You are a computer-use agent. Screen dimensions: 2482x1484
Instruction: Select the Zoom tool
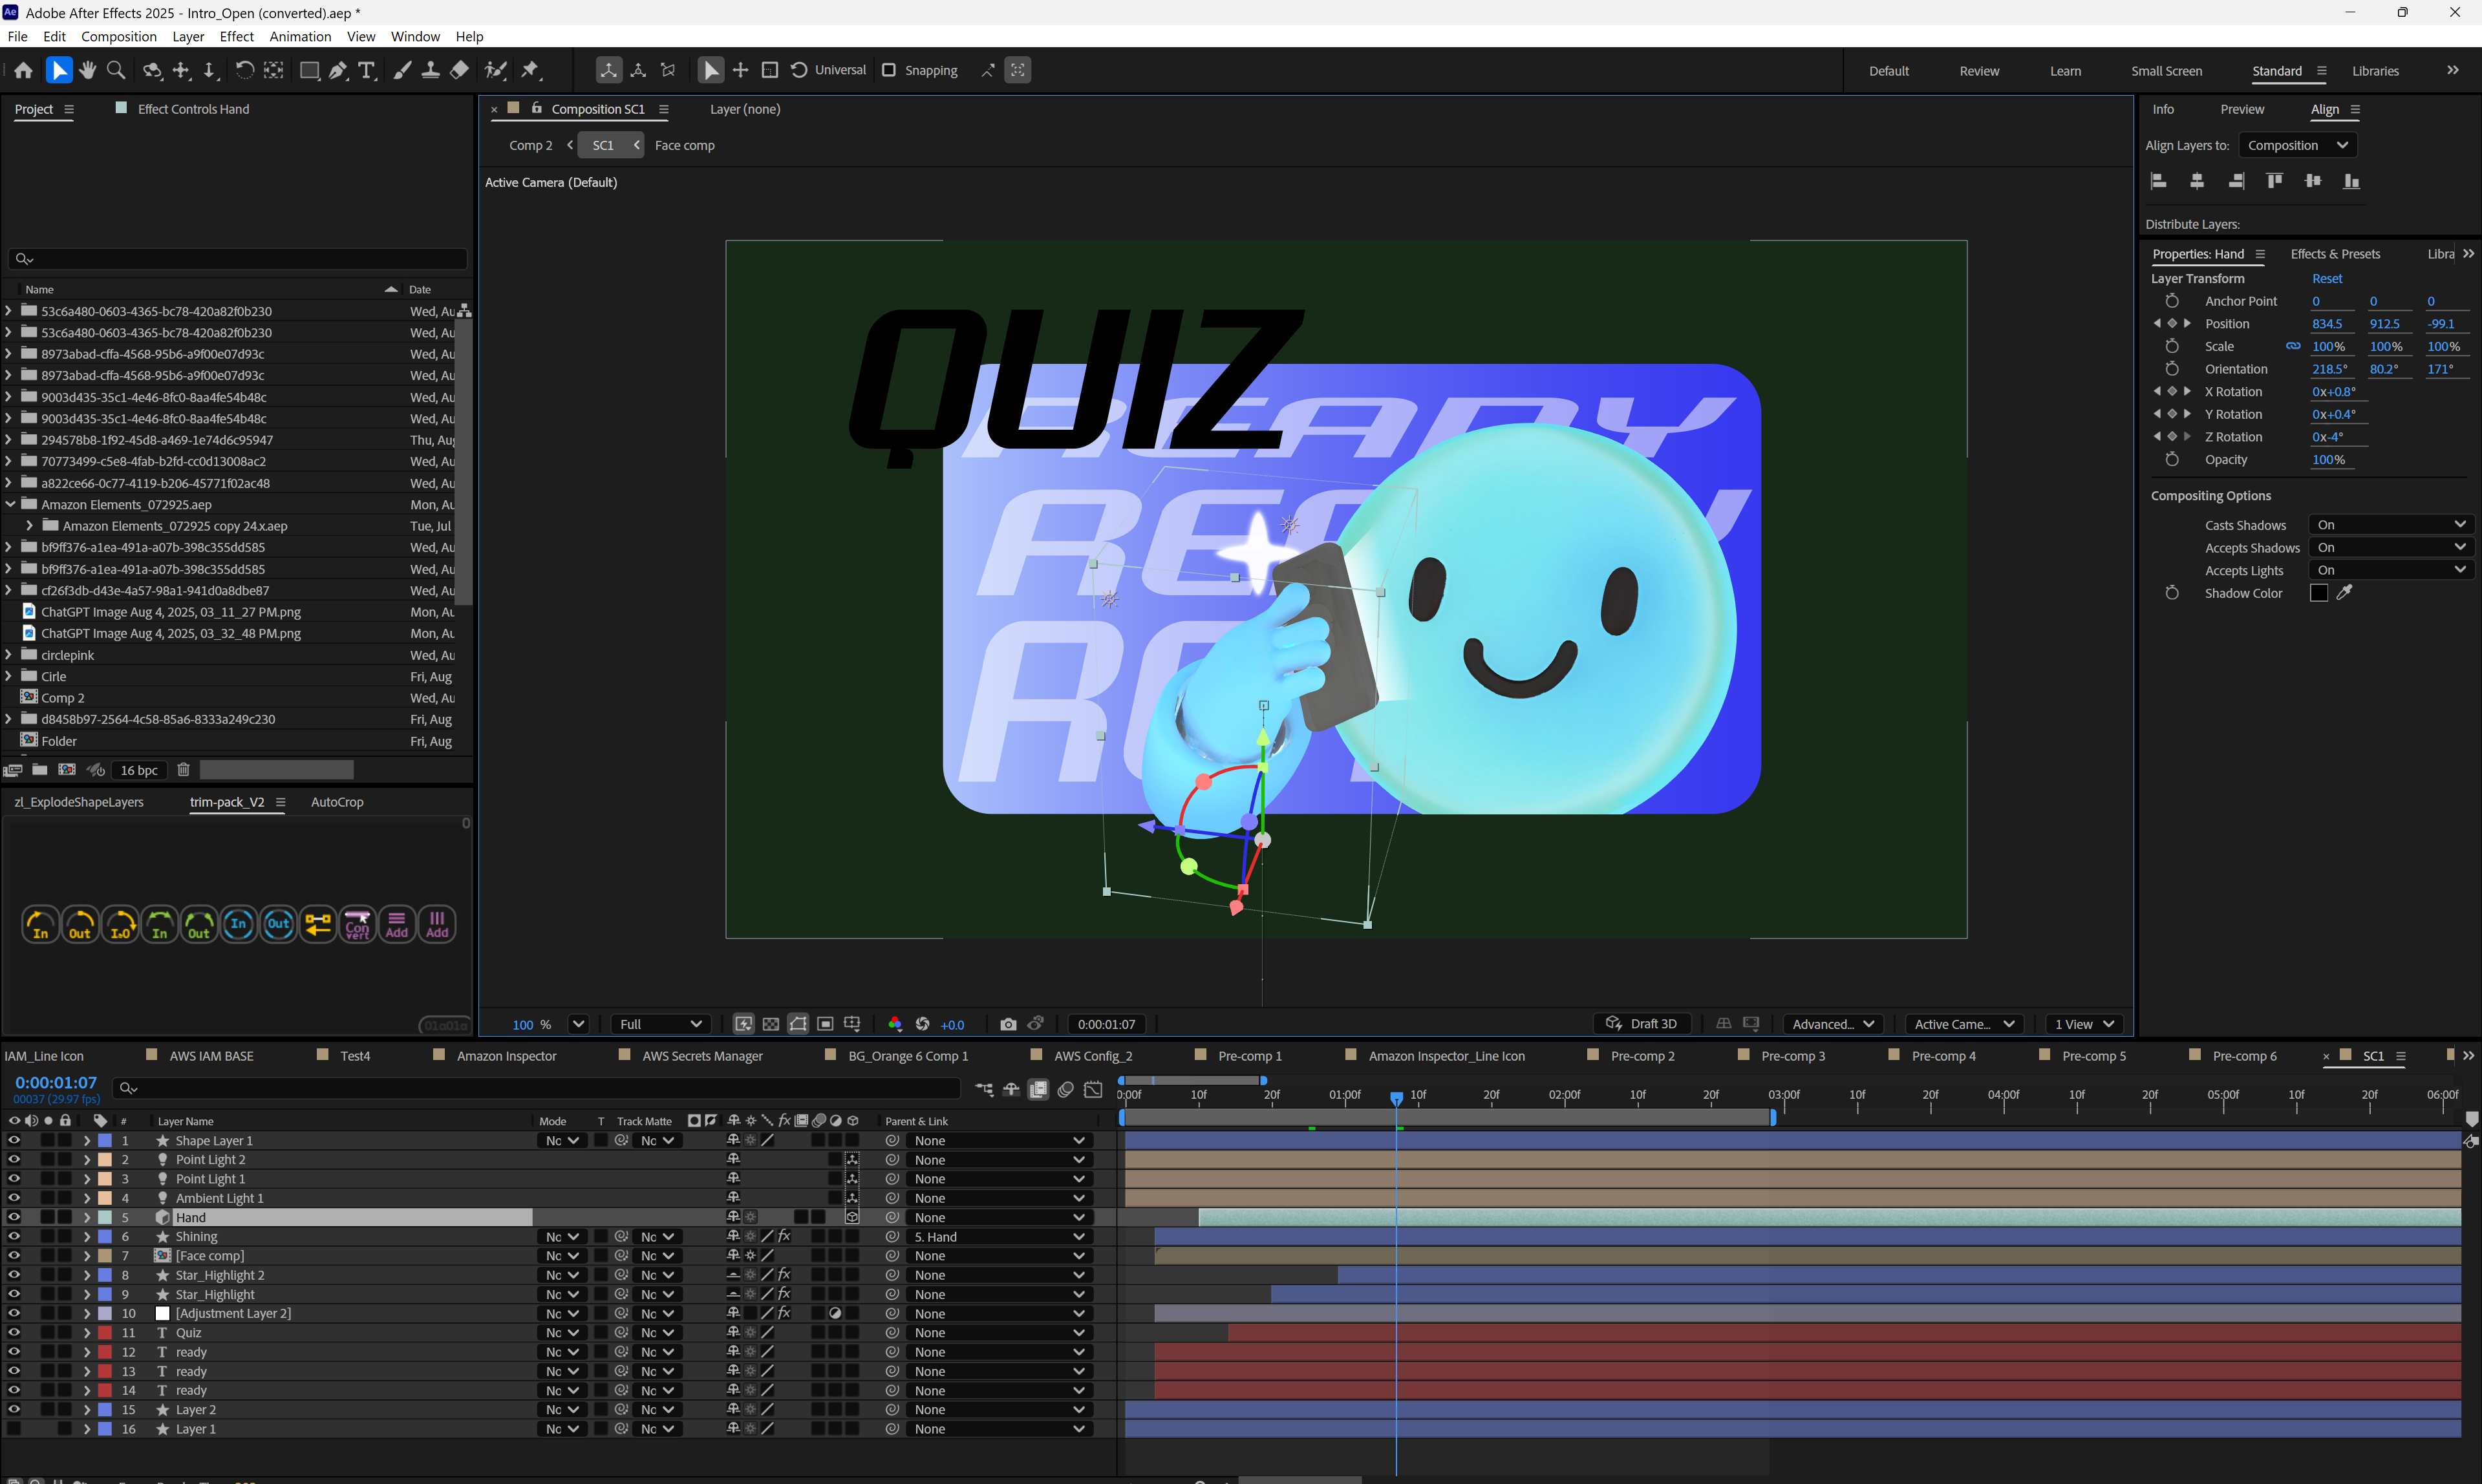(x=116, y=70)
